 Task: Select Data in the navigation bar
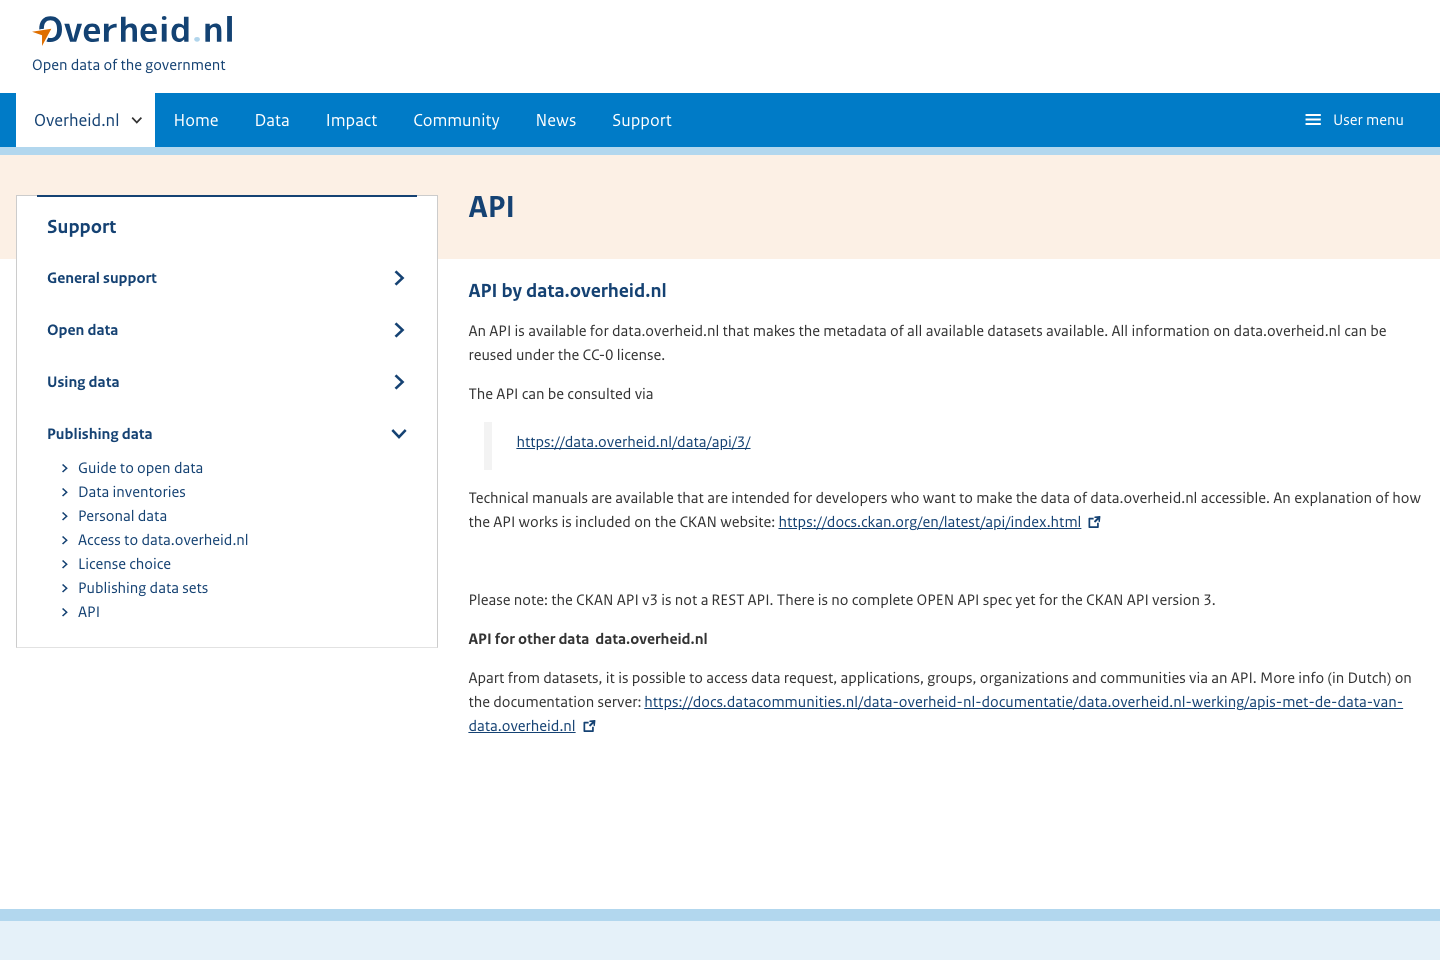click(272, 120)
